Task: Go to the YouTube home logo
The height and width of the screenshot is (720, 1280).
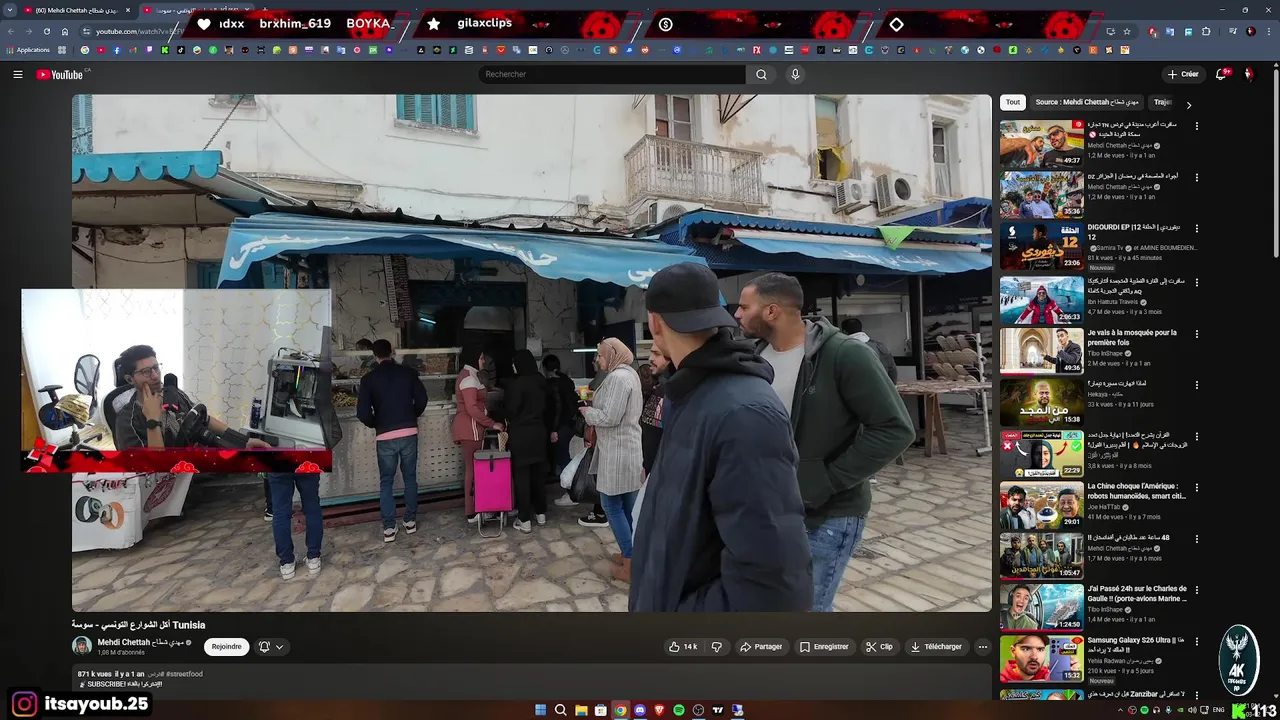Action: point(62,74)
